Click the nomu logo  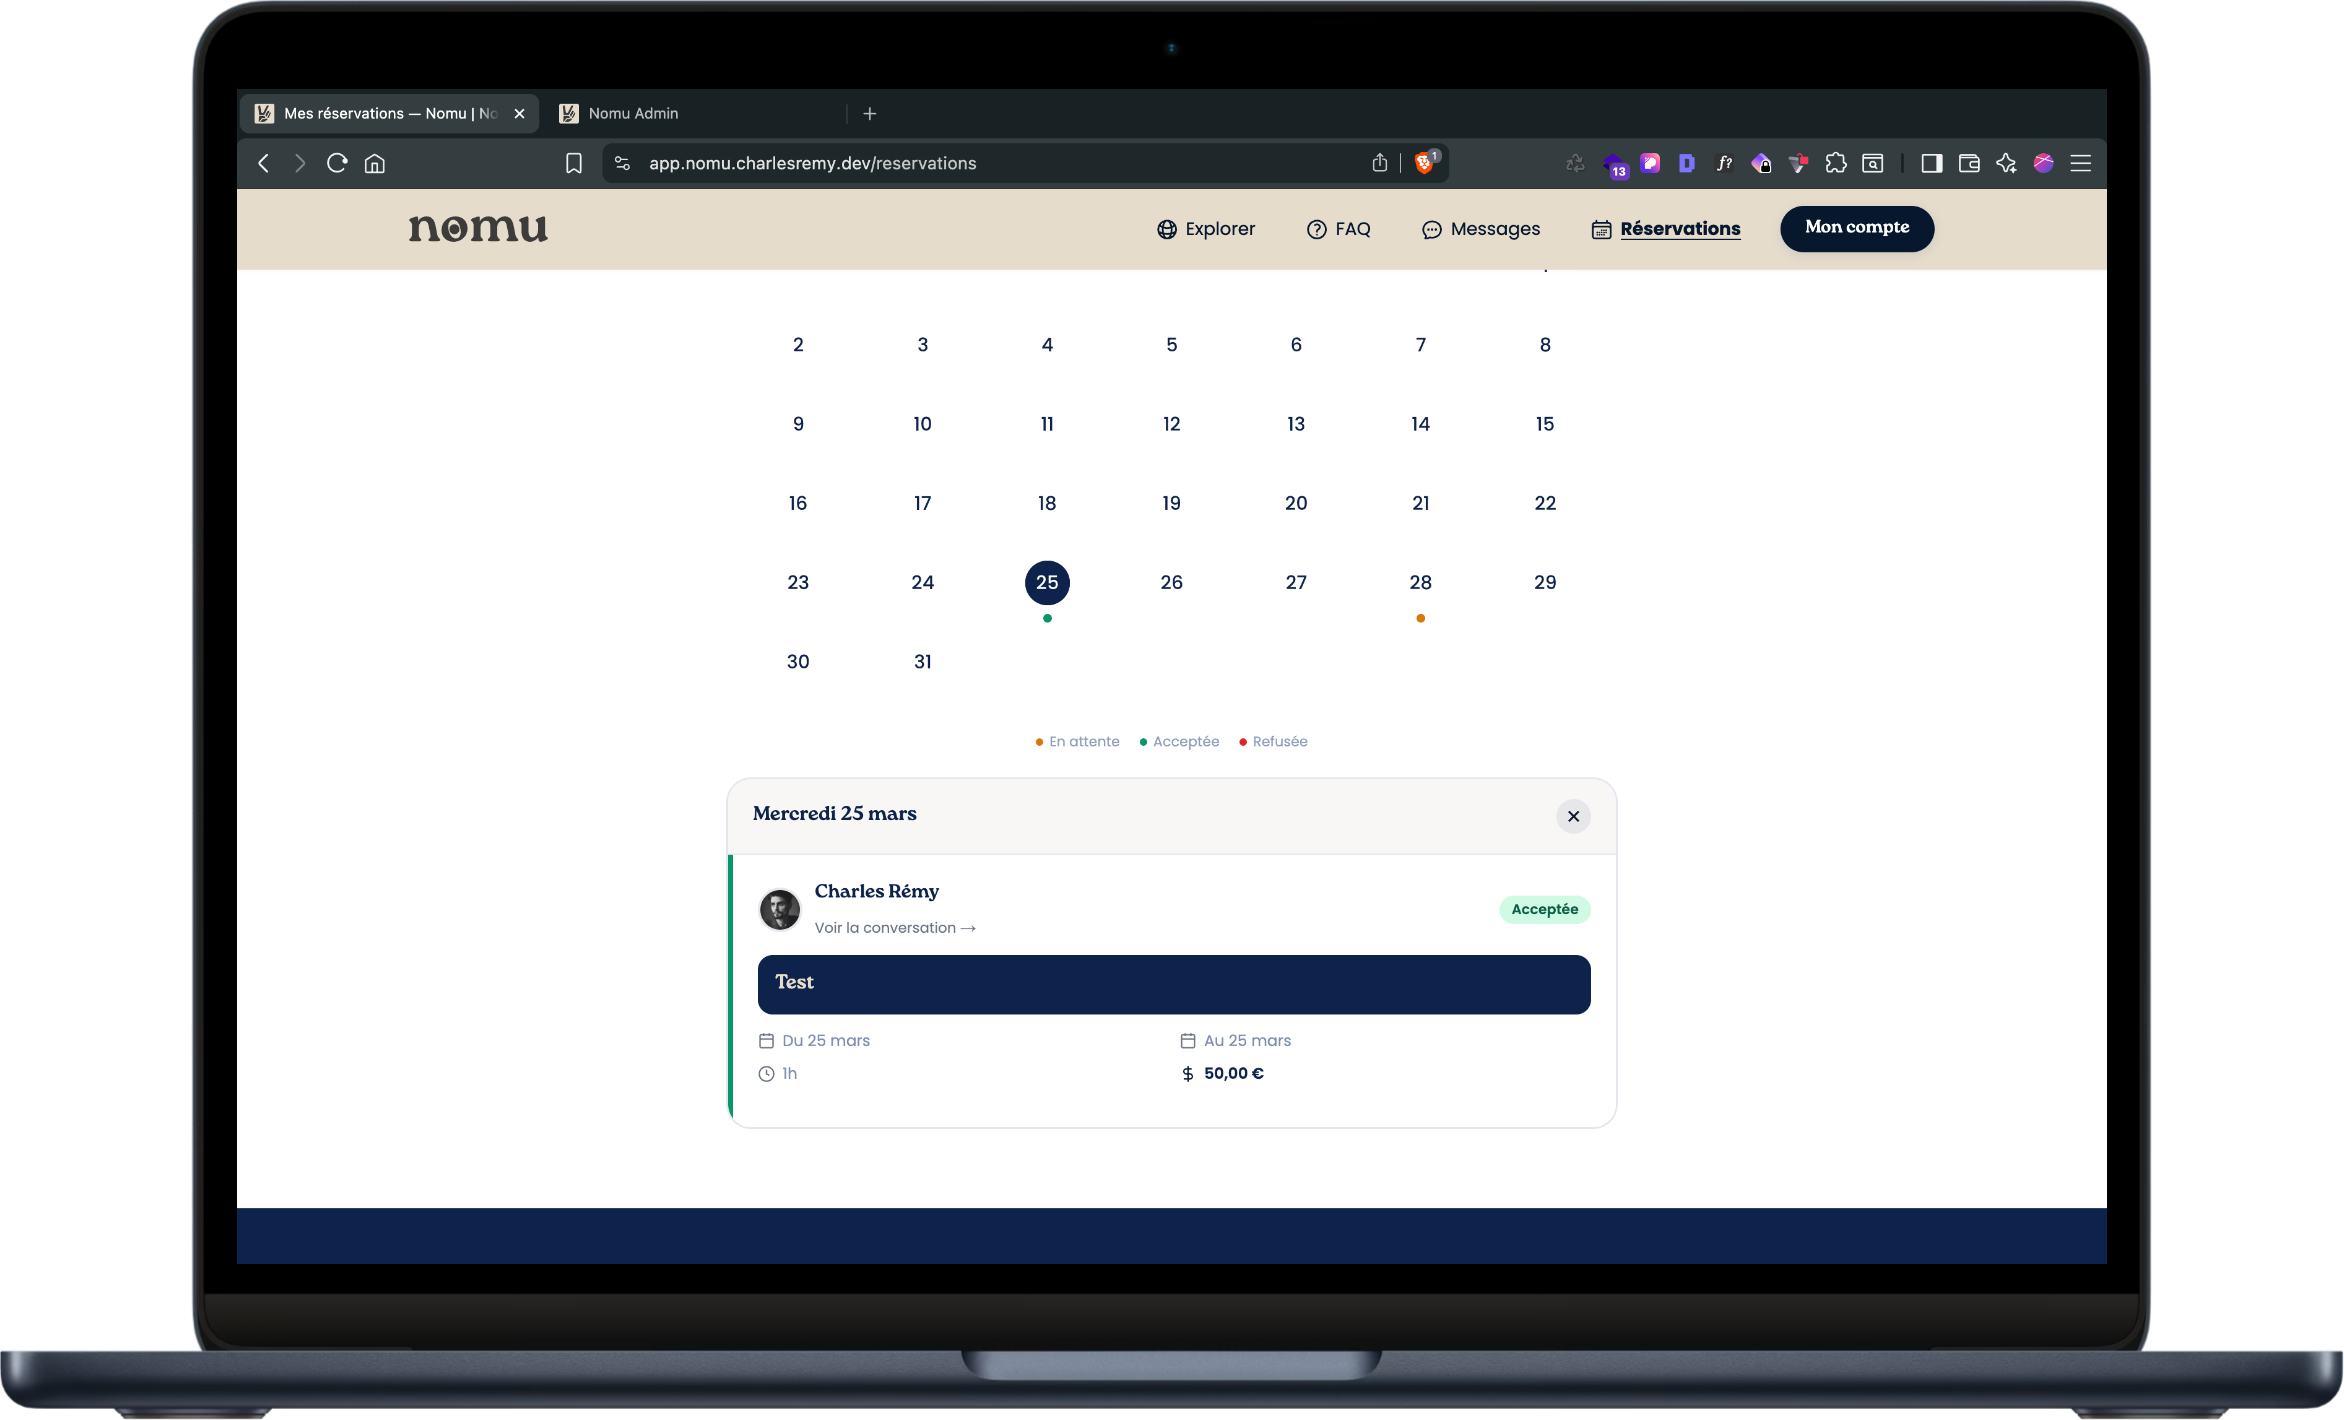click(x=478, y=228)
